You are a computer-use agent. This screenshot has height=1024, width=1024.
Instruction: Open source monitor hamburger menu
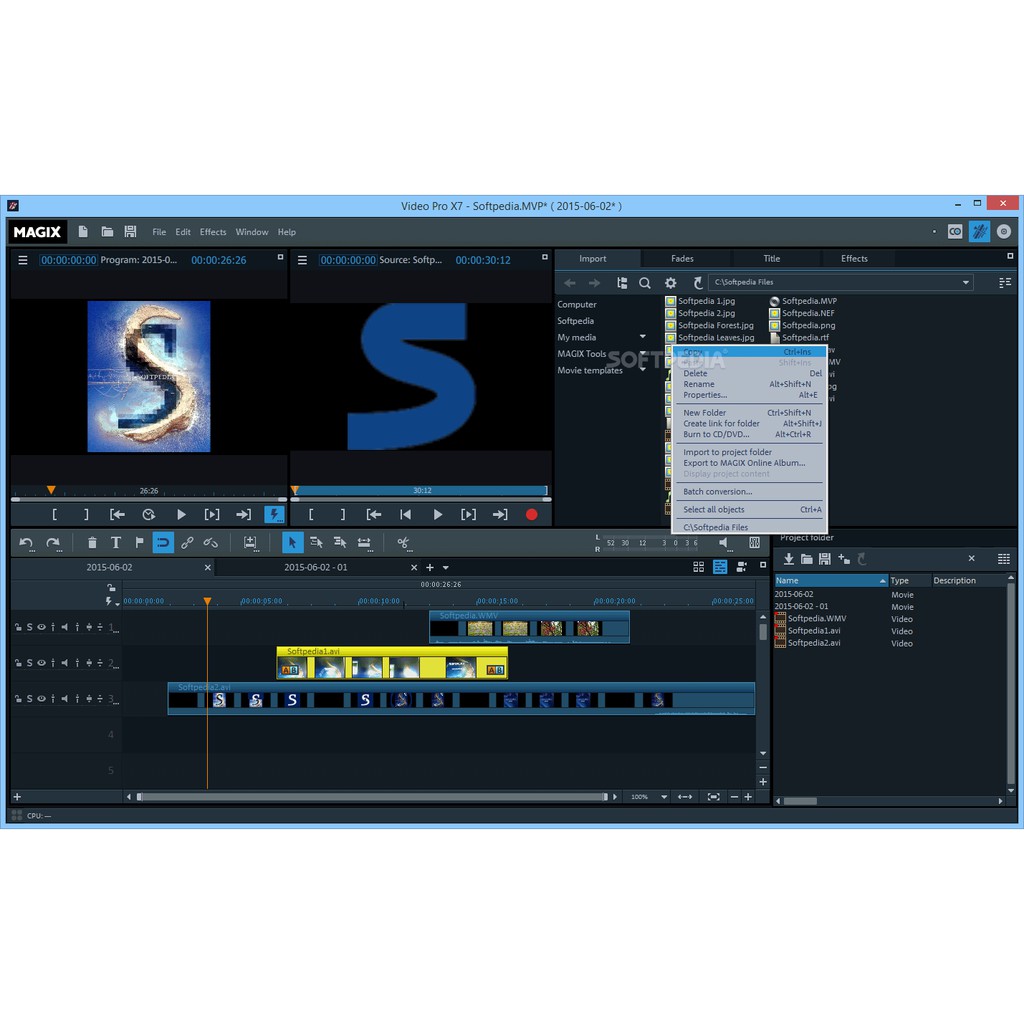tap(302, 260)
